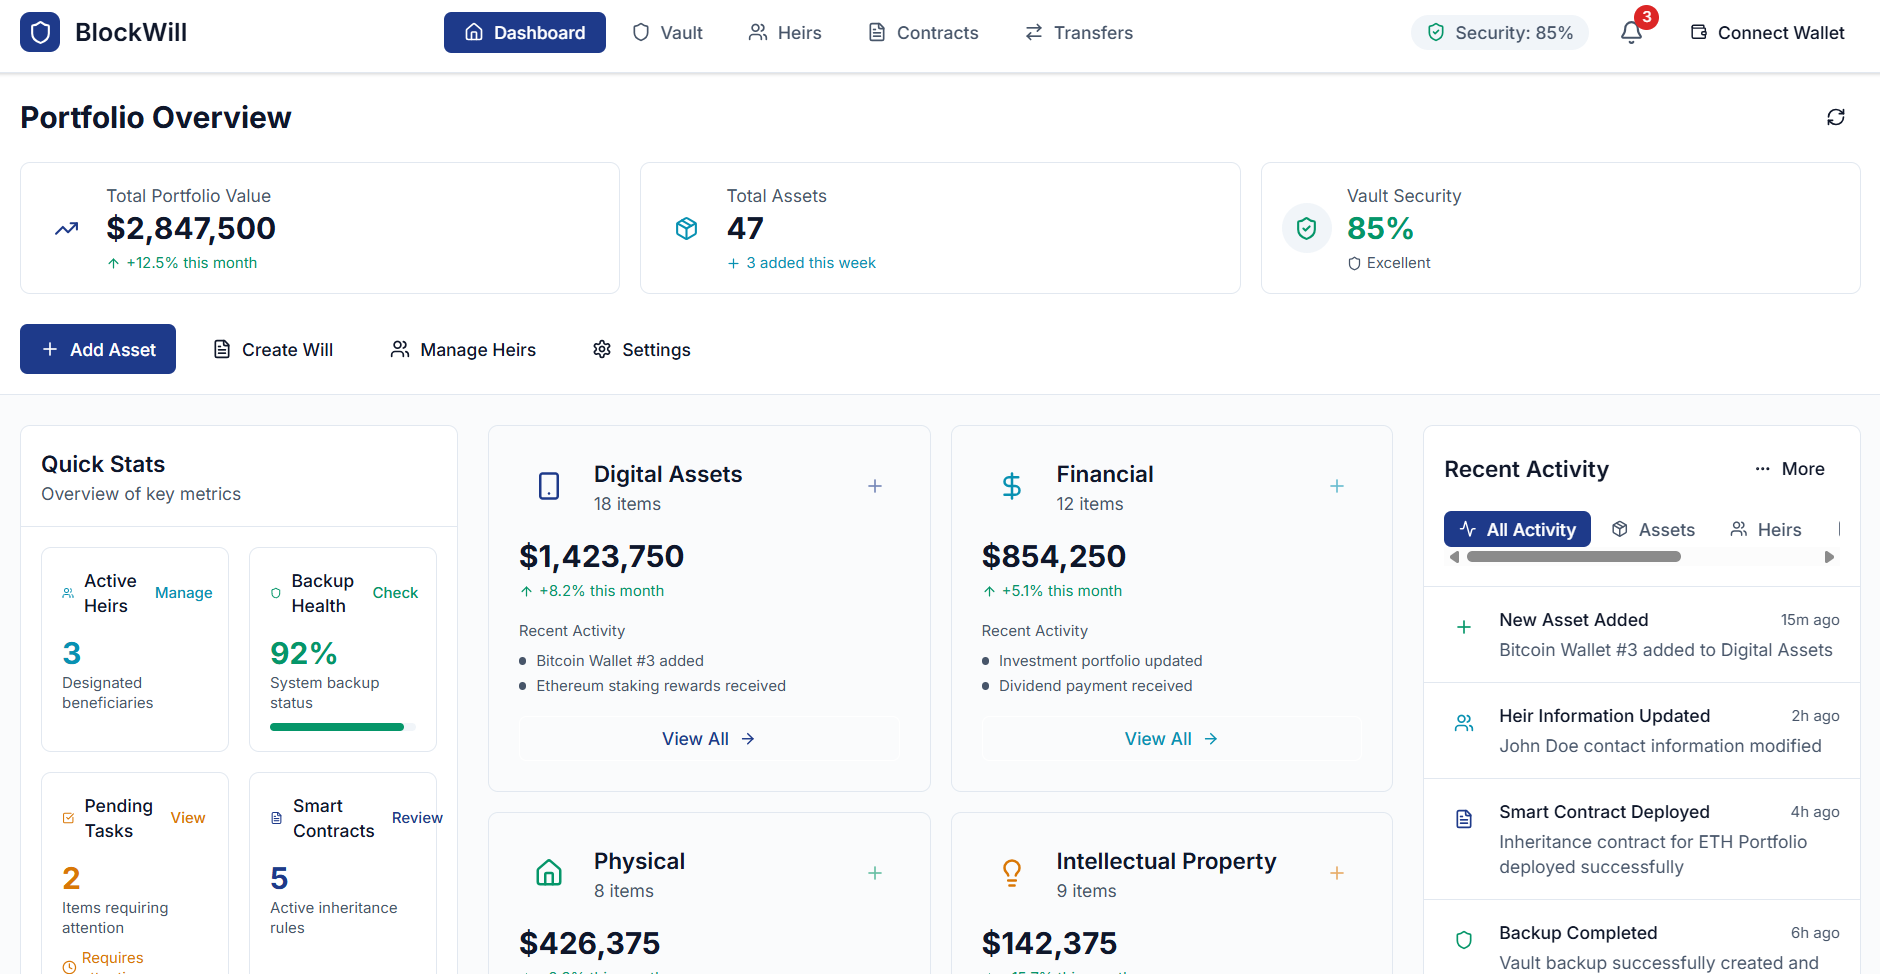The image size is (1880, 974).
Task: Click the Backup Health progress bar
Action: coord(343,727)
